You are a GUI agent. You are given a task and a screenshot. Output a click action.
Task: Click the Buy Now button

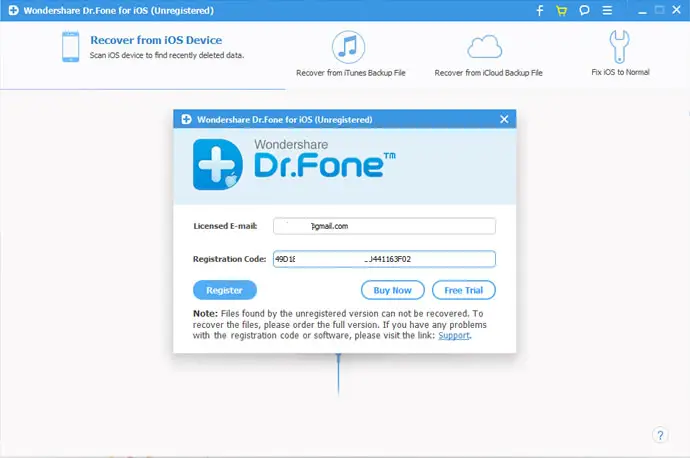tap(393, 290)
